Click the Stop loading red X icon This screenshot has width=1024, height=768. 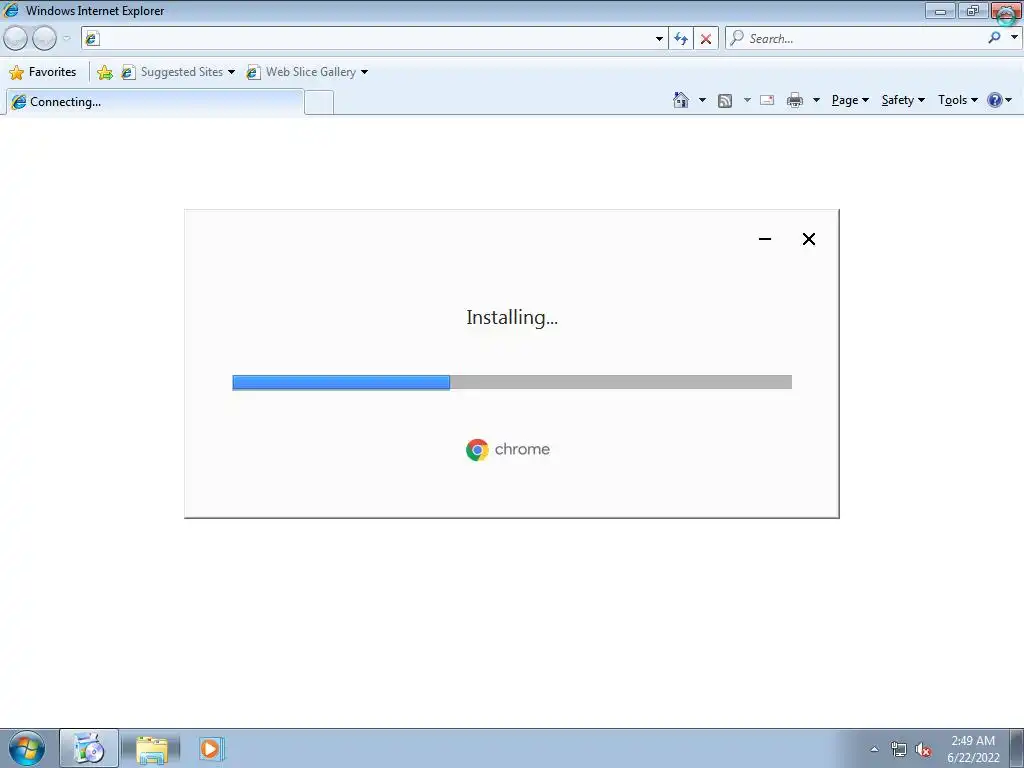[706, 39]
